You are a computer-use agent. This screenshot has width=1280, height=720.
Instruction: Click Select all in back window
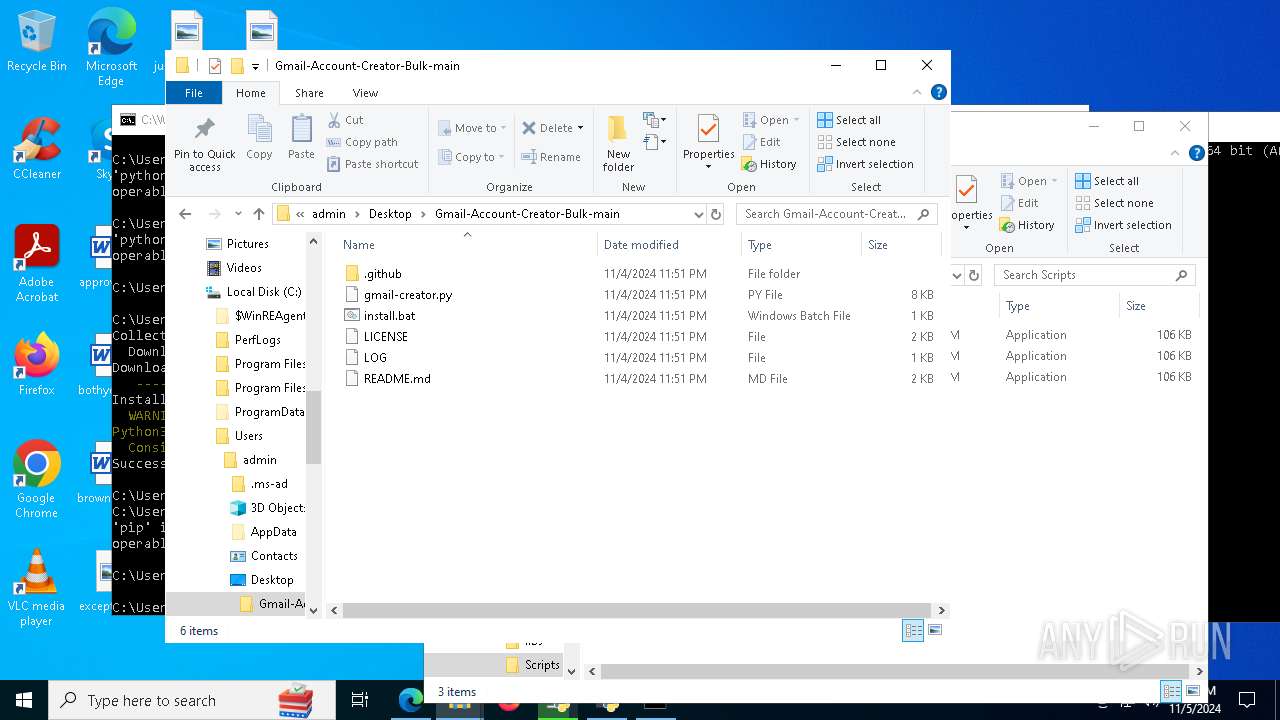pos(1107,181)
